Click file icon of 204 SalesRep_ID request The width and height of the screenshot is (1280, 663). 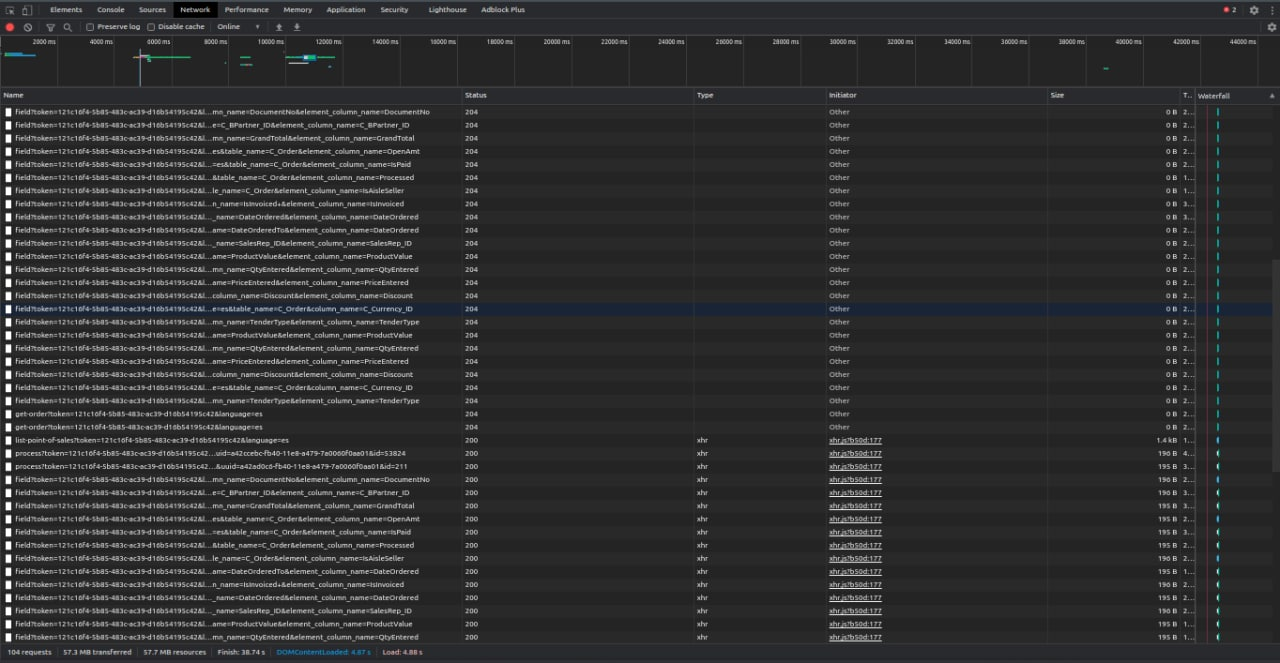[x=9, y=243]
